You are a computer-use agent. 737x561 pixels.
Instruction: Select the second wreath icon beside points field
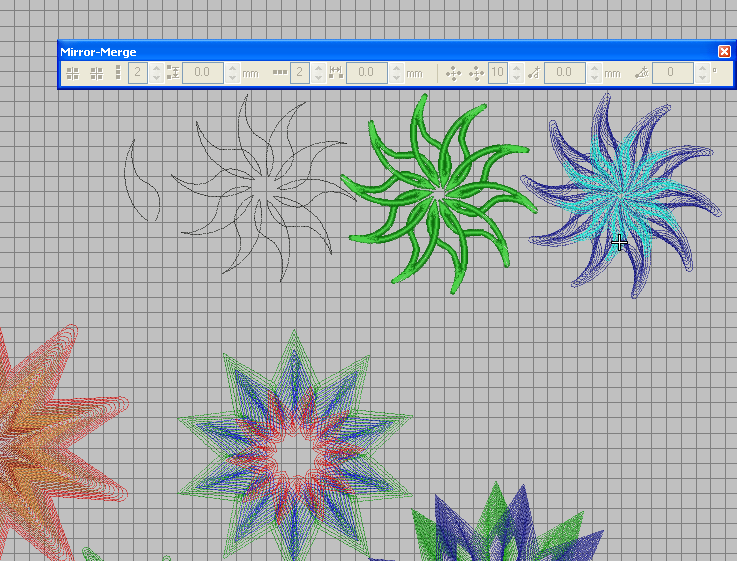click(x=476, y=73)
